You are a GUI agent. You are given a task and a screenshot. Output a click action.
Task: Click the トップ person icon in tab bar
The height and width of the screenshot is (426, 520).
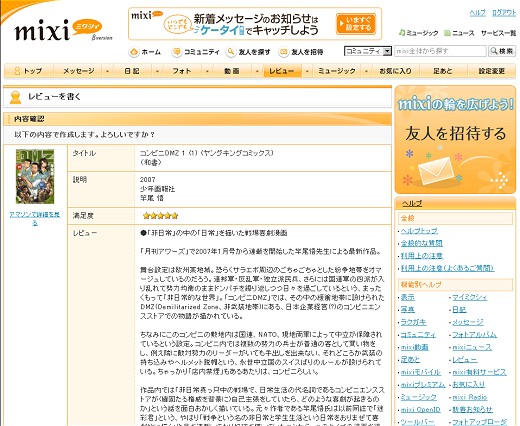[17, 71]
